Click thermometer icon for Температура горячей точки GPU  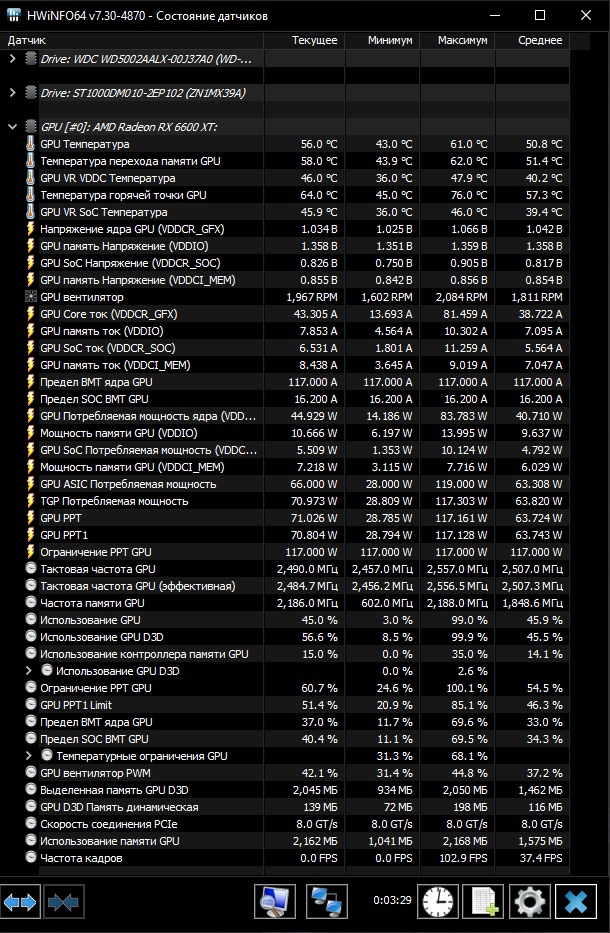click(x=31, y=195)
